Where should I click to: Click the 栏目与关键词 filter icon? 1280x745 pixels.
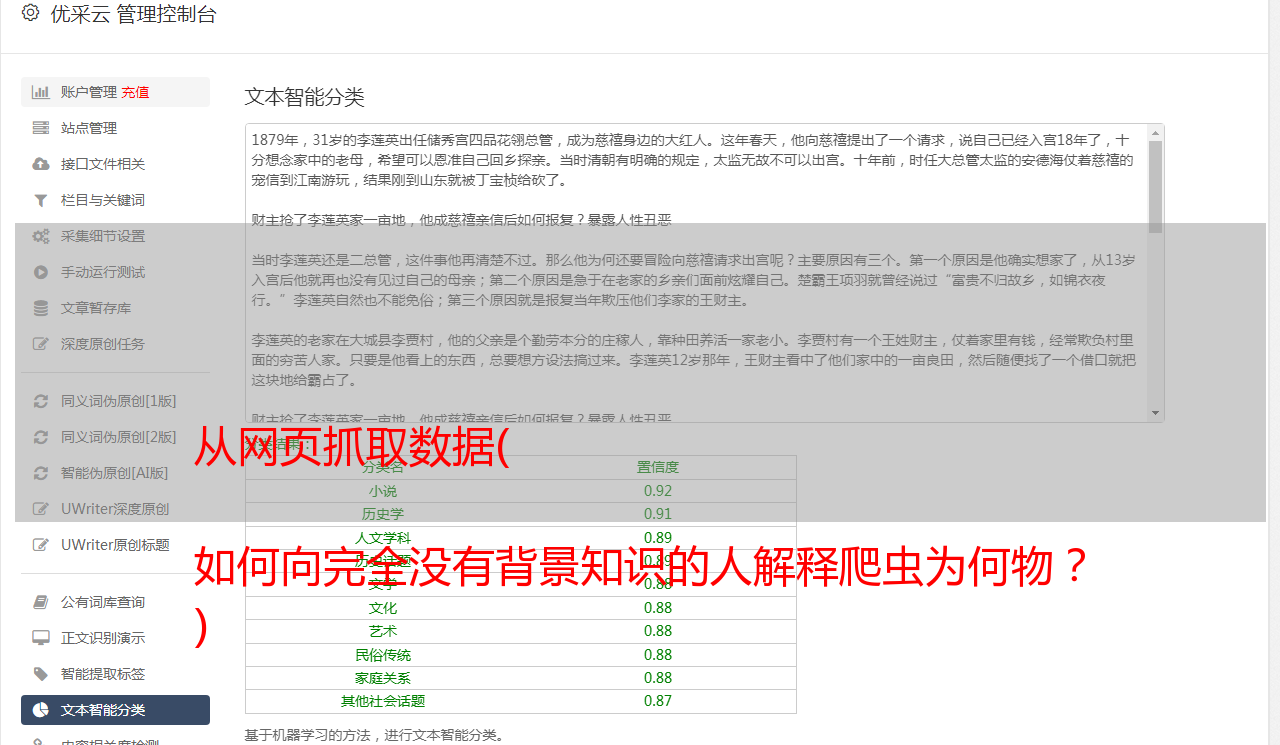[41, 200]
